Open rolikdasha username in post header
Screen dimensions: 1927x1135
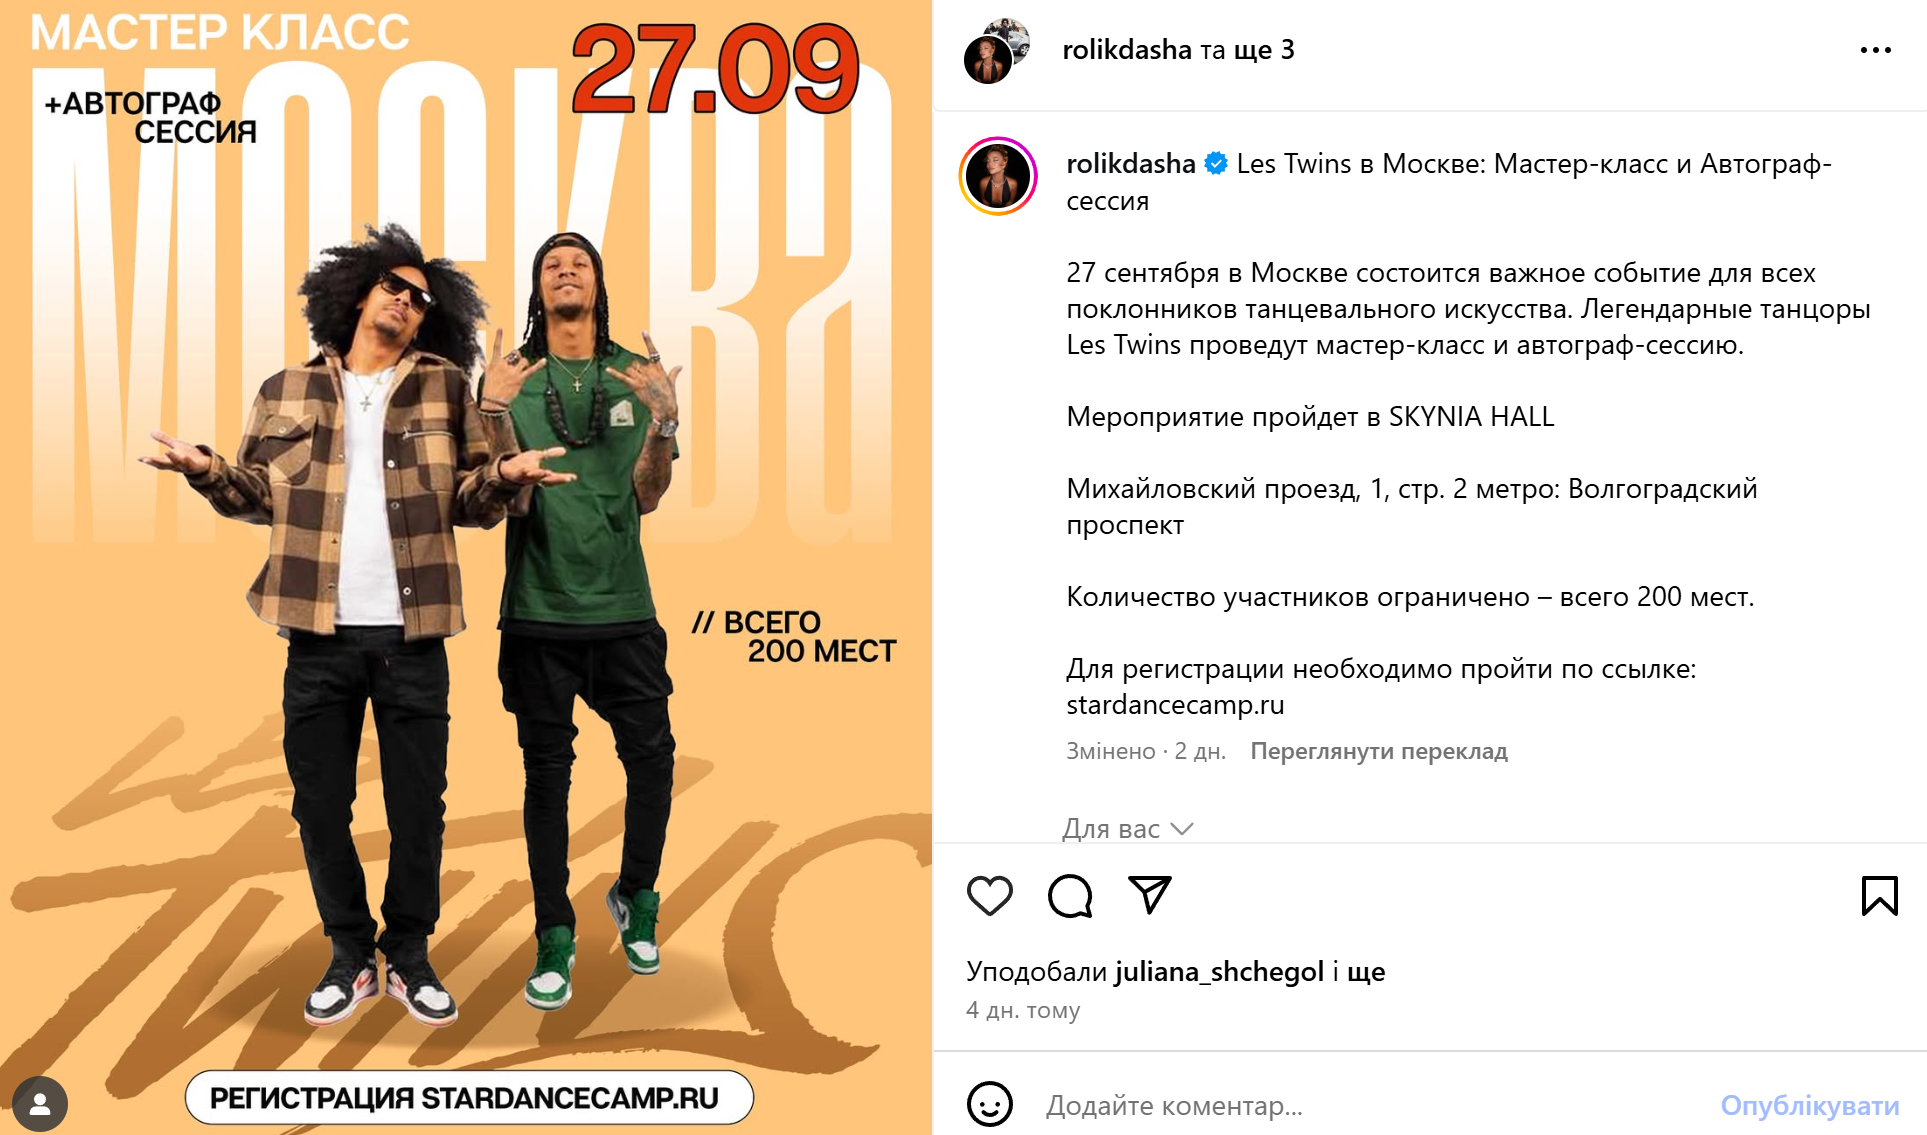(x=1127, y=50)
